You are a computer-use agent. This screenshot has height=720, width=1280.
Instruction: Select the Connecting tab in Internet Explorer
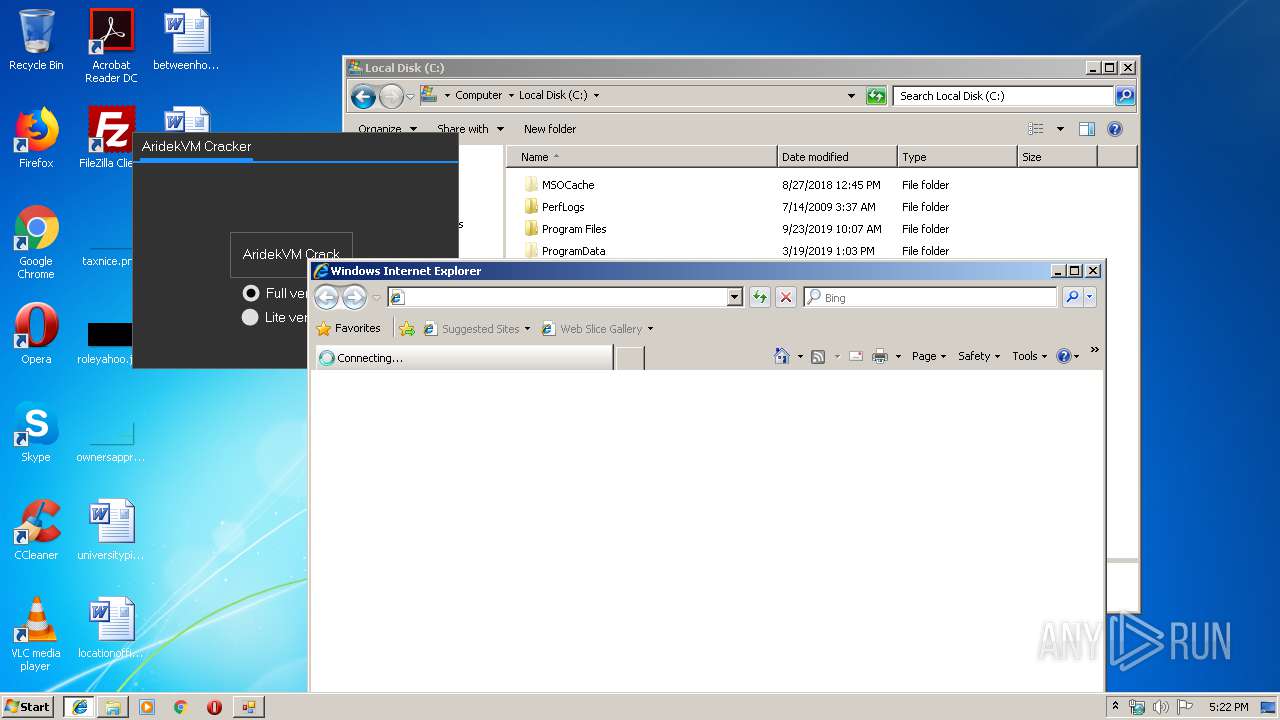coord(464,358)
